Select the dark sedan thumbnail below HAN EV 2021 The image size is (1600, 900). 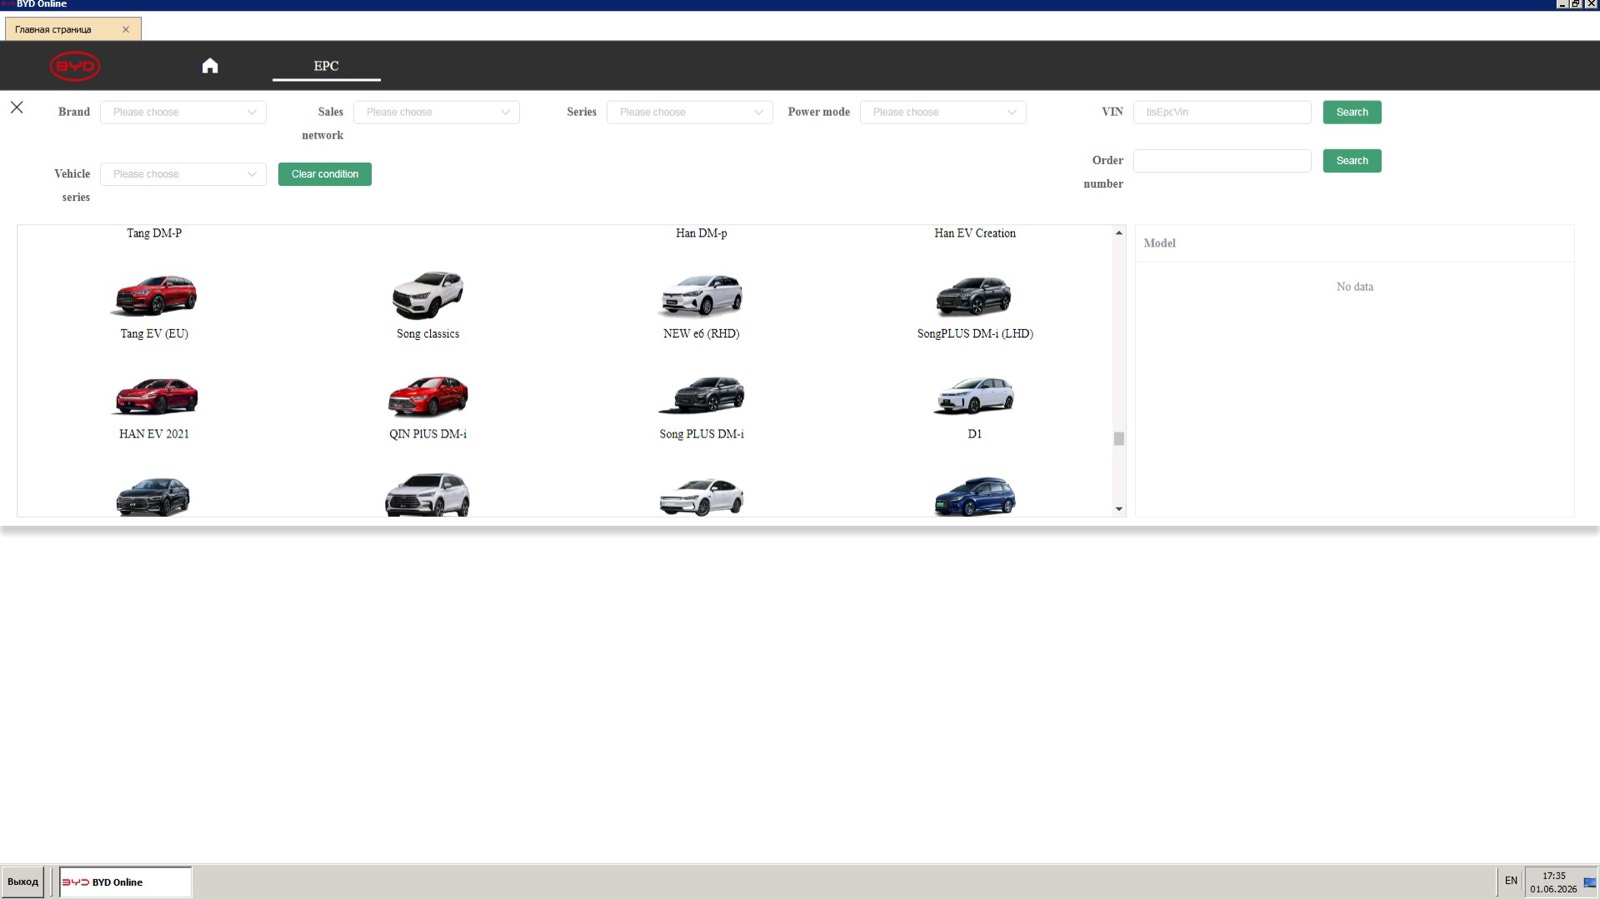point(153,497)
